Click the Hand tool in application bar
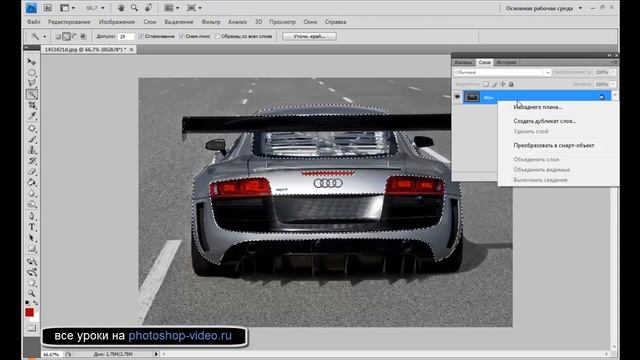 121,8
